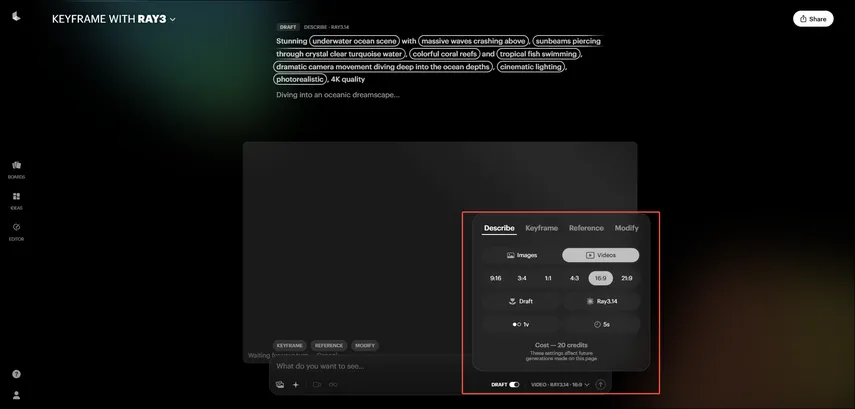Click the infinity loop icon

(333, 384)
